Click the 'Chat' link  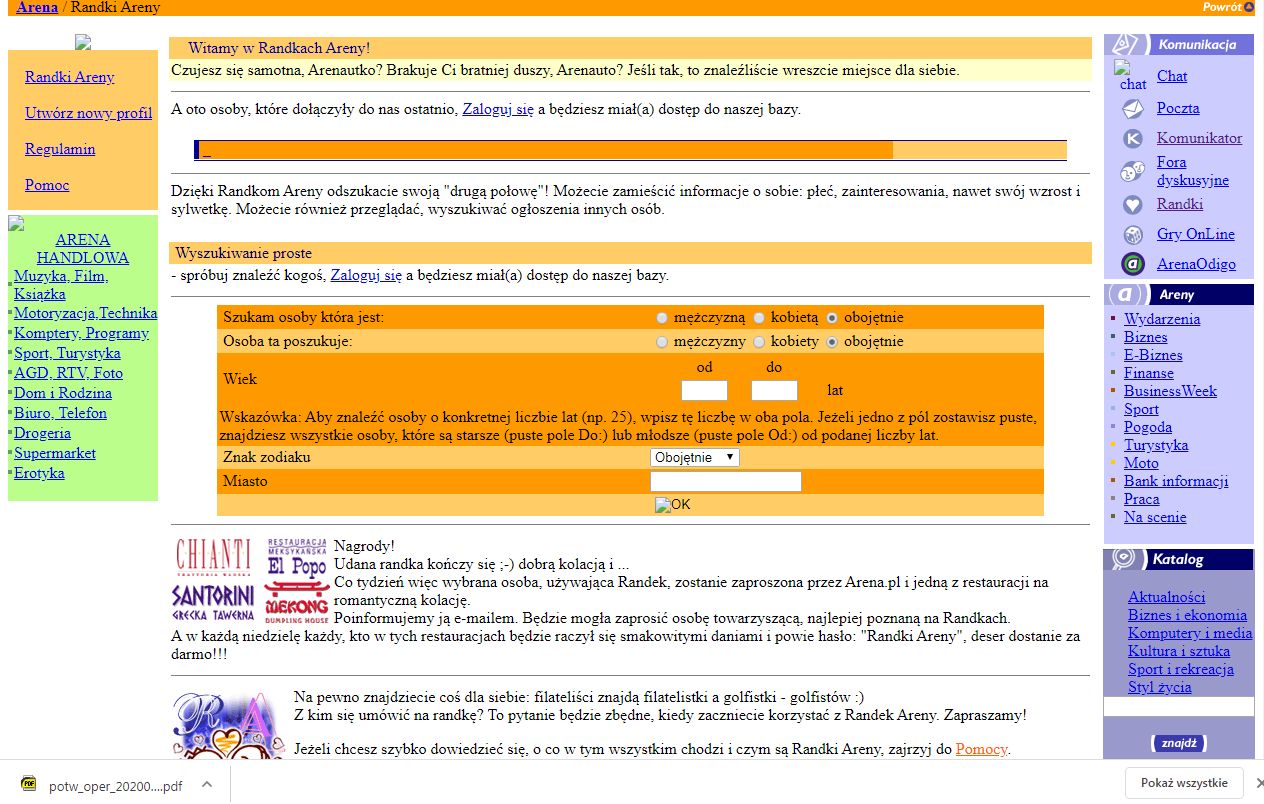(1172, 76)
